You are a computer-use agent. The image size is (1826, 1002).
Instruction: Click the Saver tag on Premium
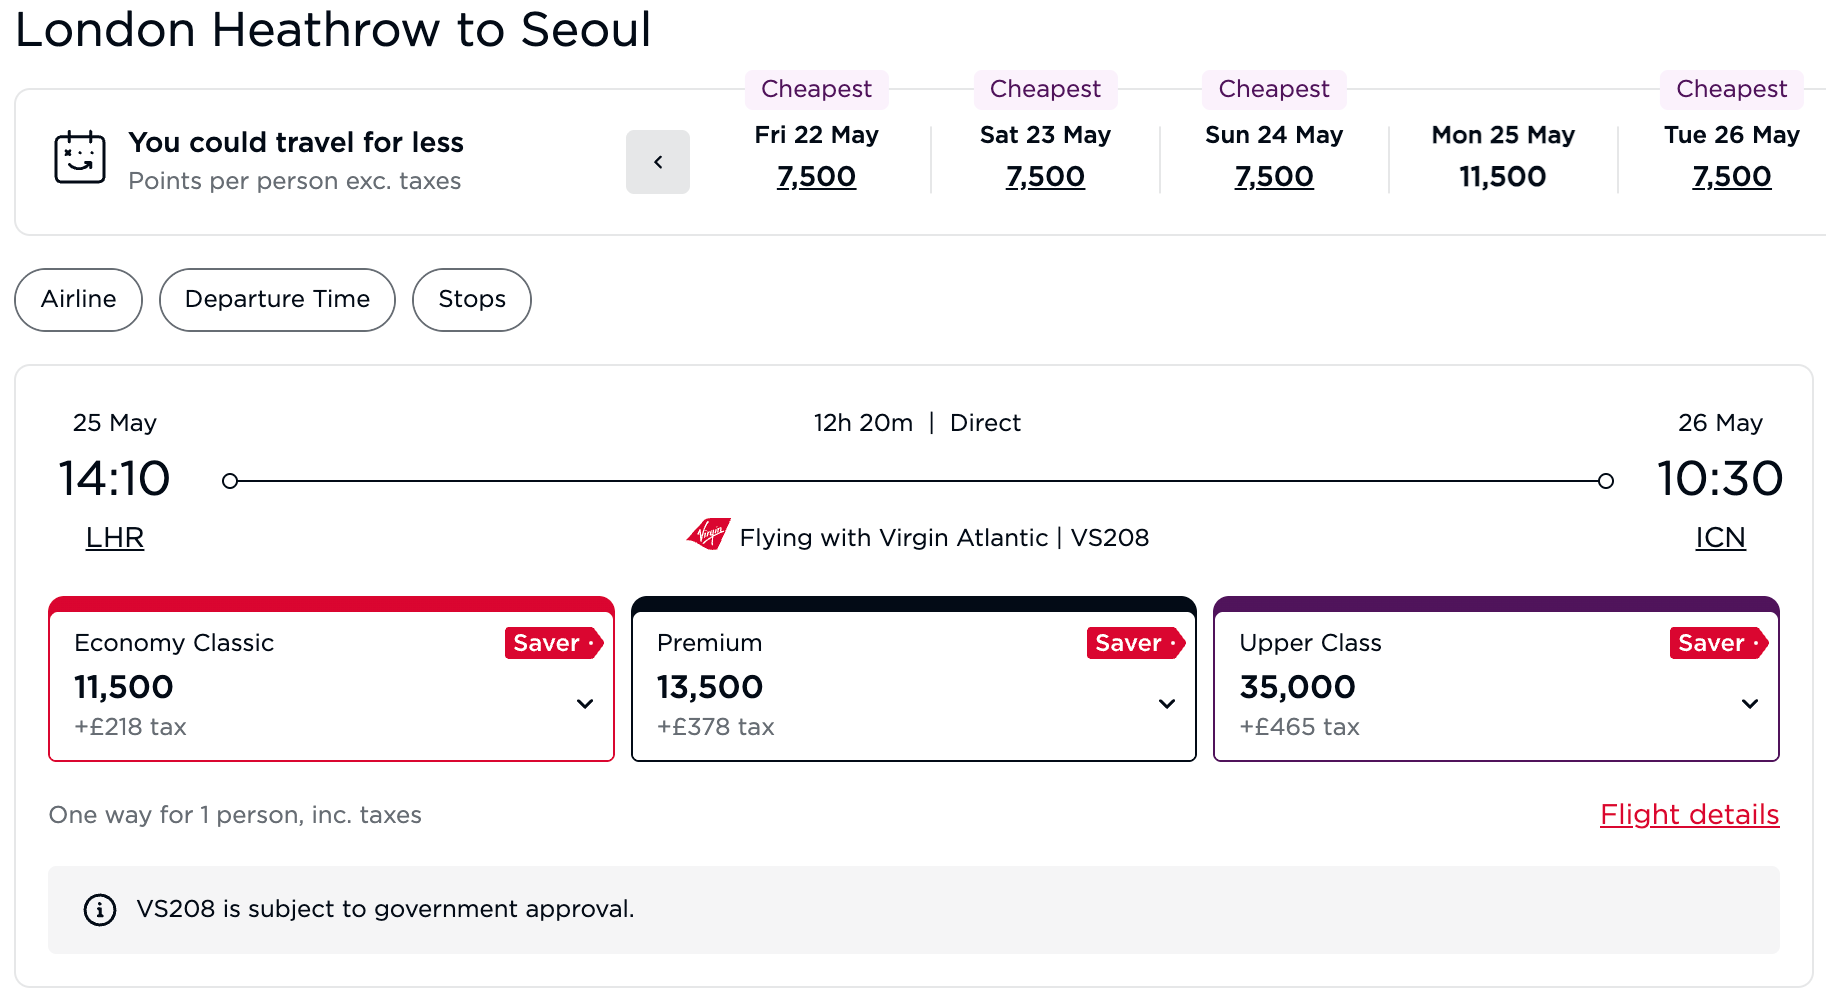click(1135, 643)
